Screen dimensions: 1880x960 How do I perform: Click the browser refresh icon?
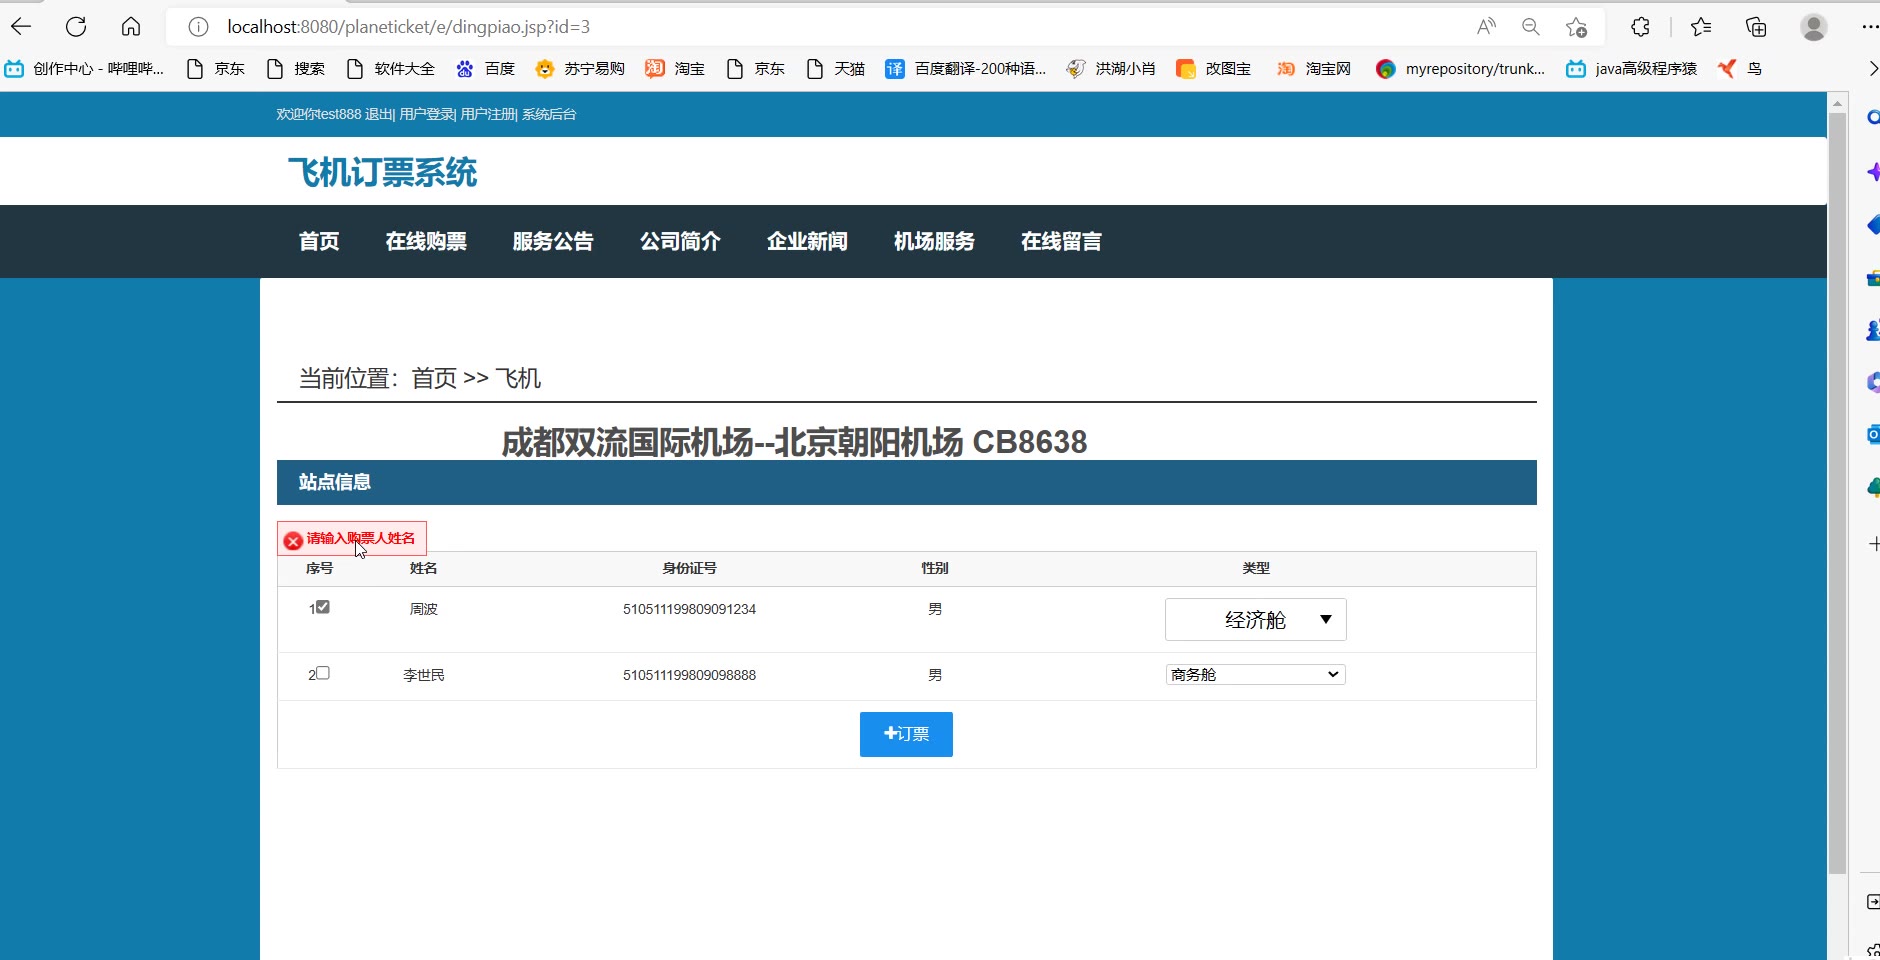click(76, 27)
